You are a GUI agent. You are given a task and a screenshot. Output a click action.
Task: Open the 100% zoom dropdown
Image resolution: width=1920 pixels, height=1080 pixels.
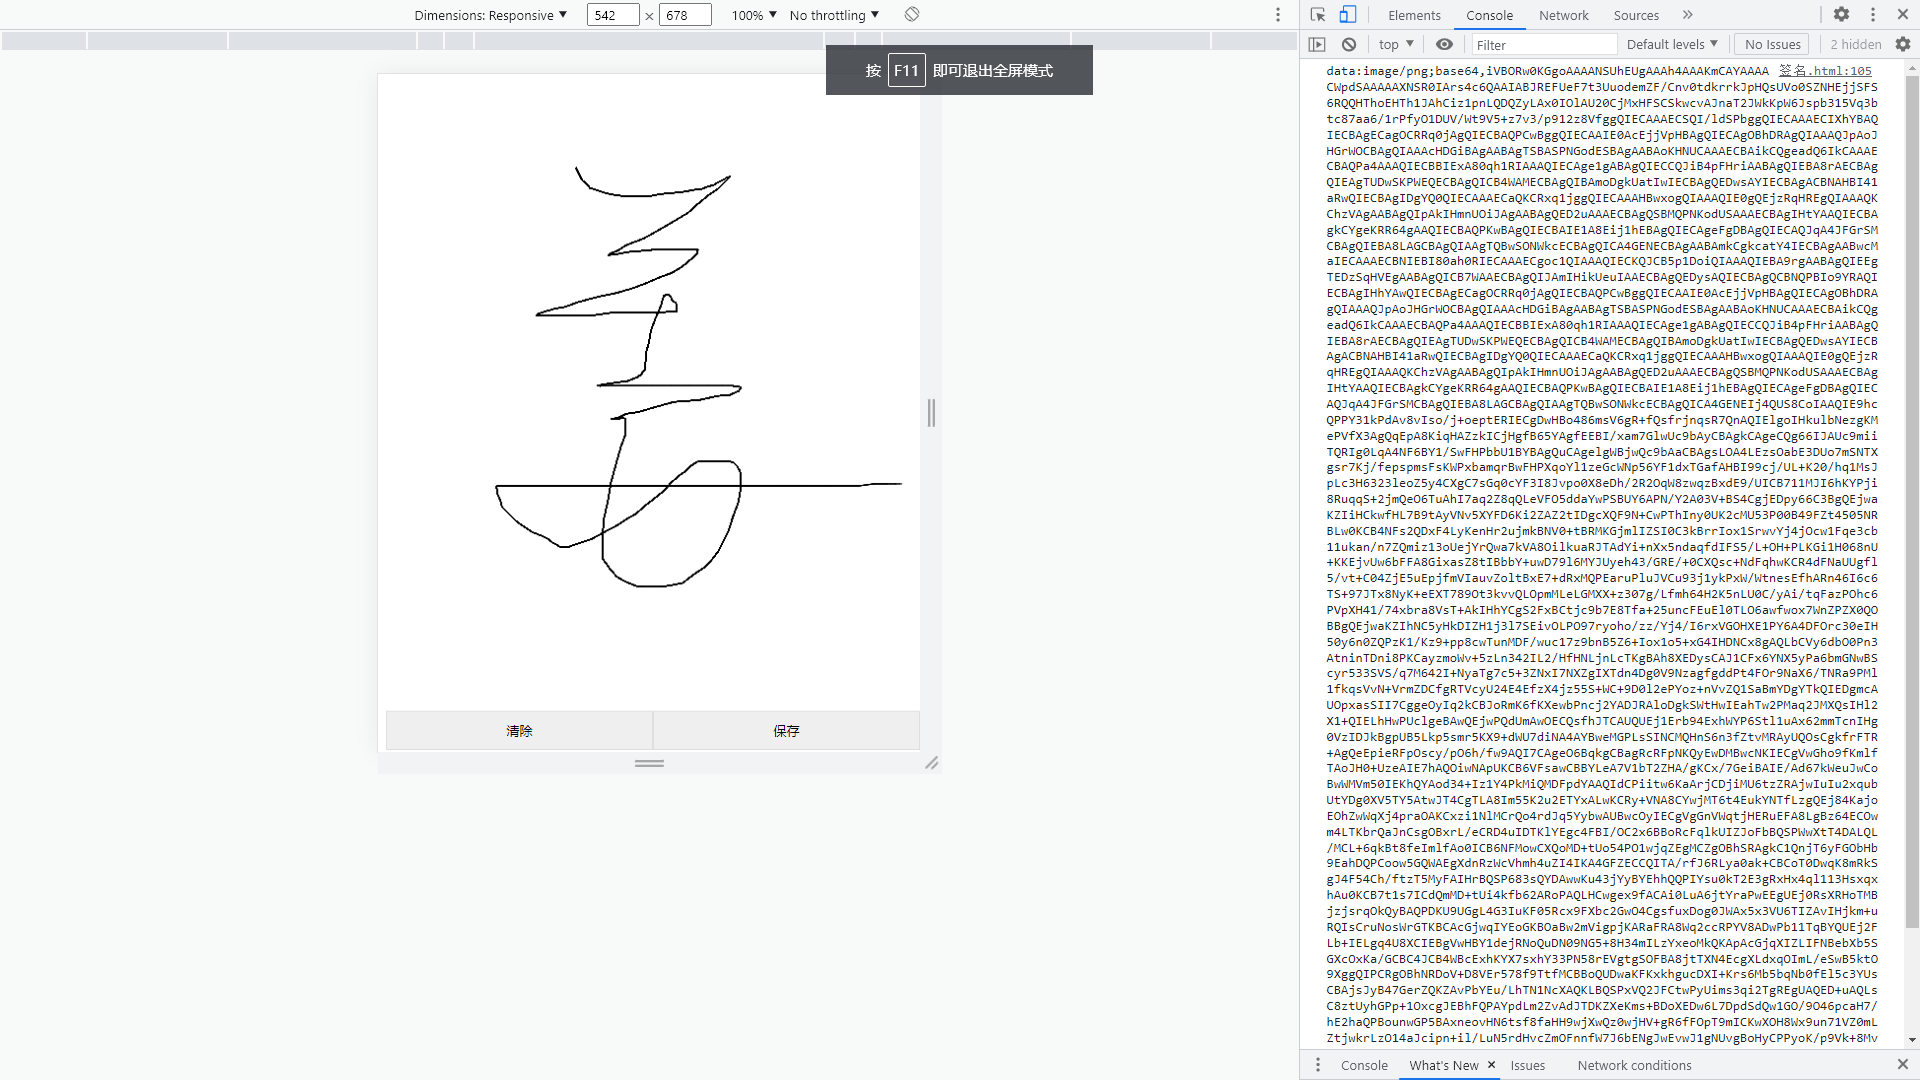click(754, 15)
